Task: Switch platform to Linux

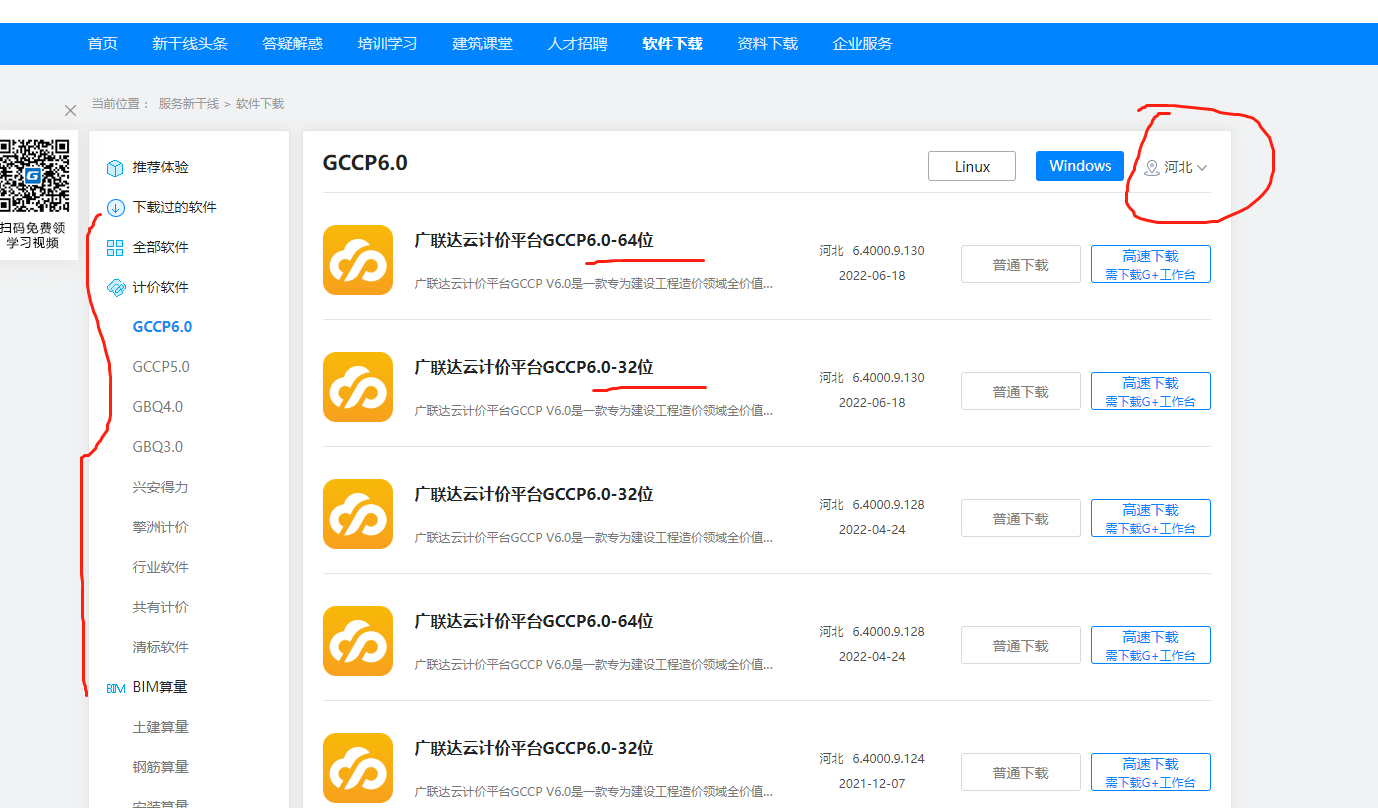Action: [x=972, y=166]
